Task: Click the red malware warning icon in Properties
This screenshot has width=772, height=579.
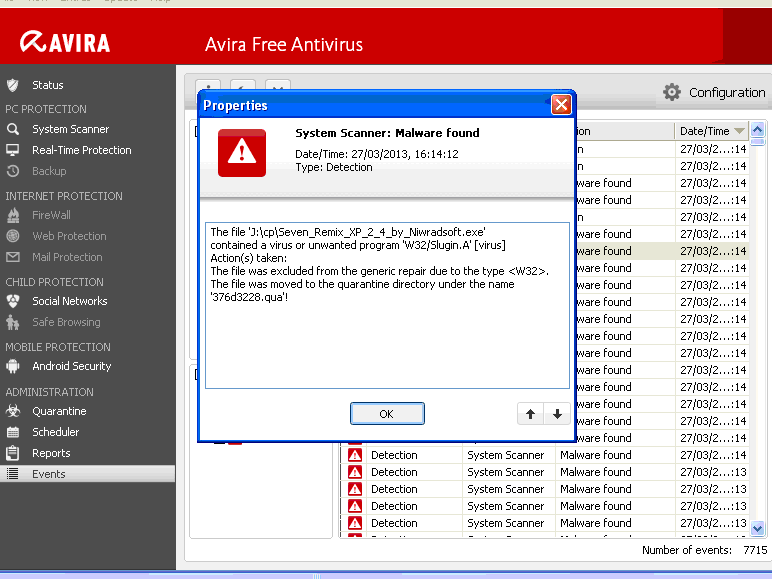Action: tap(242, 153)
